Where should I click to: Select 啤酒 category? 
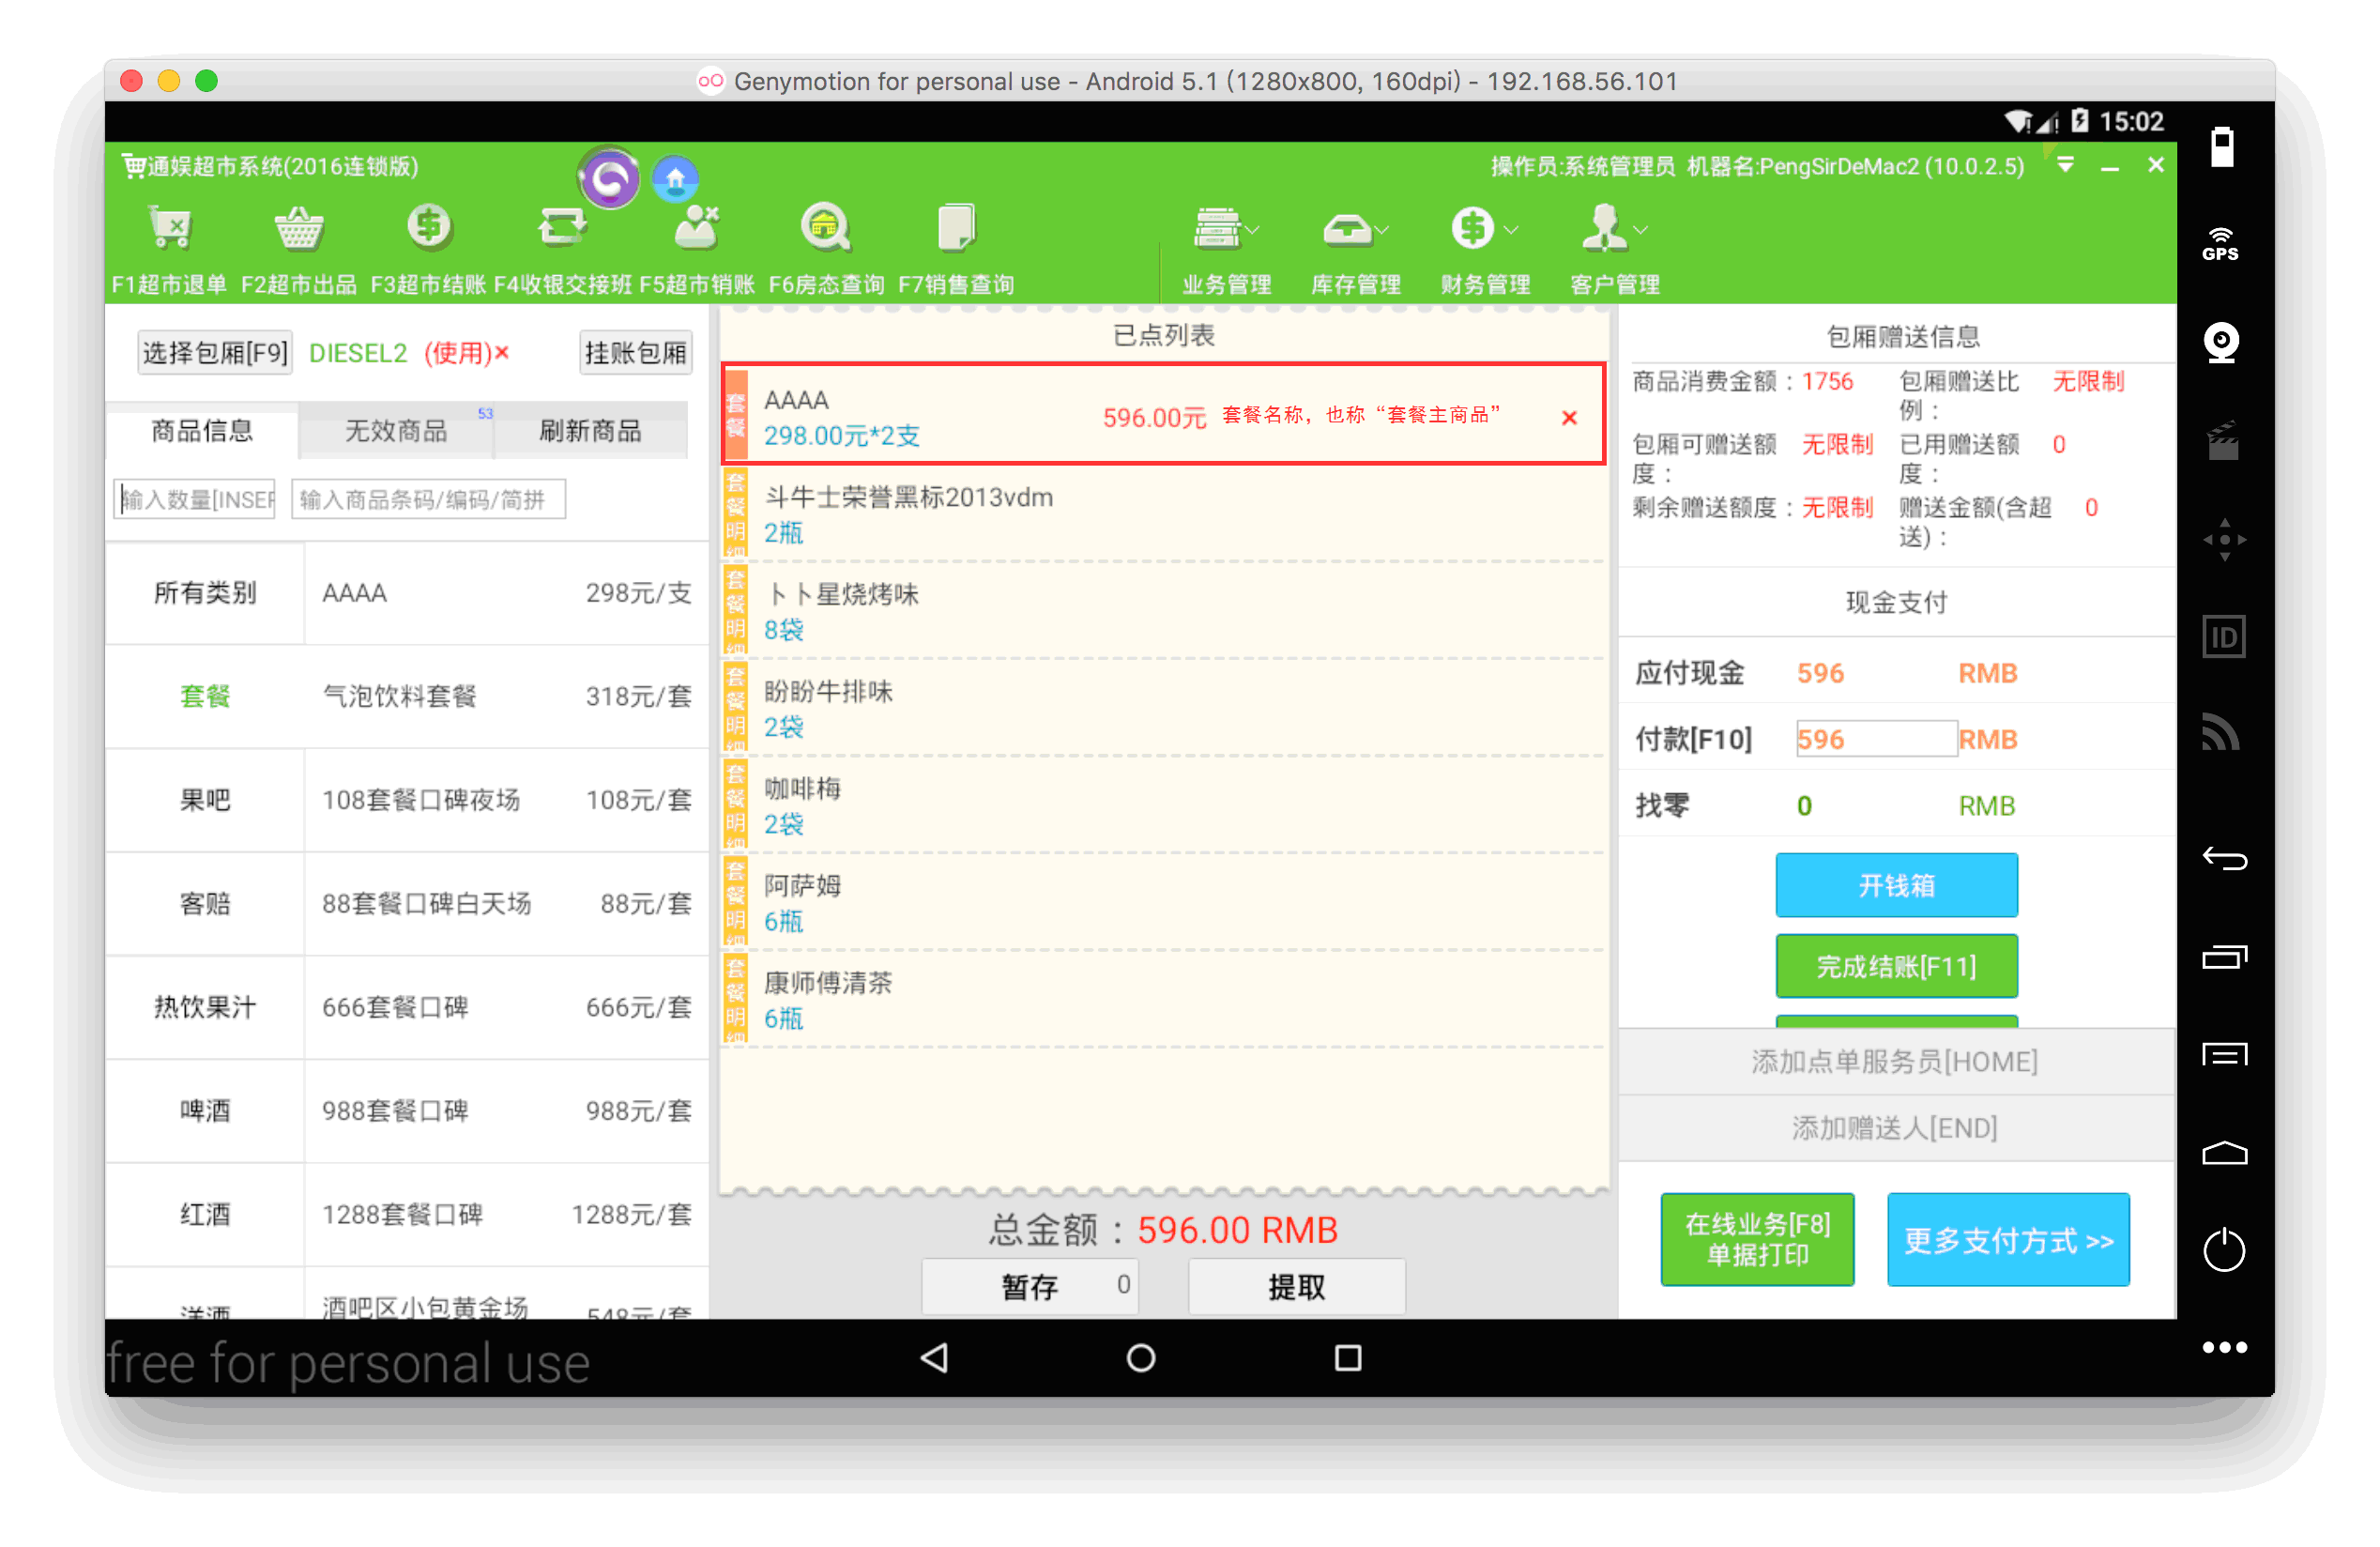click(204, 1110)
